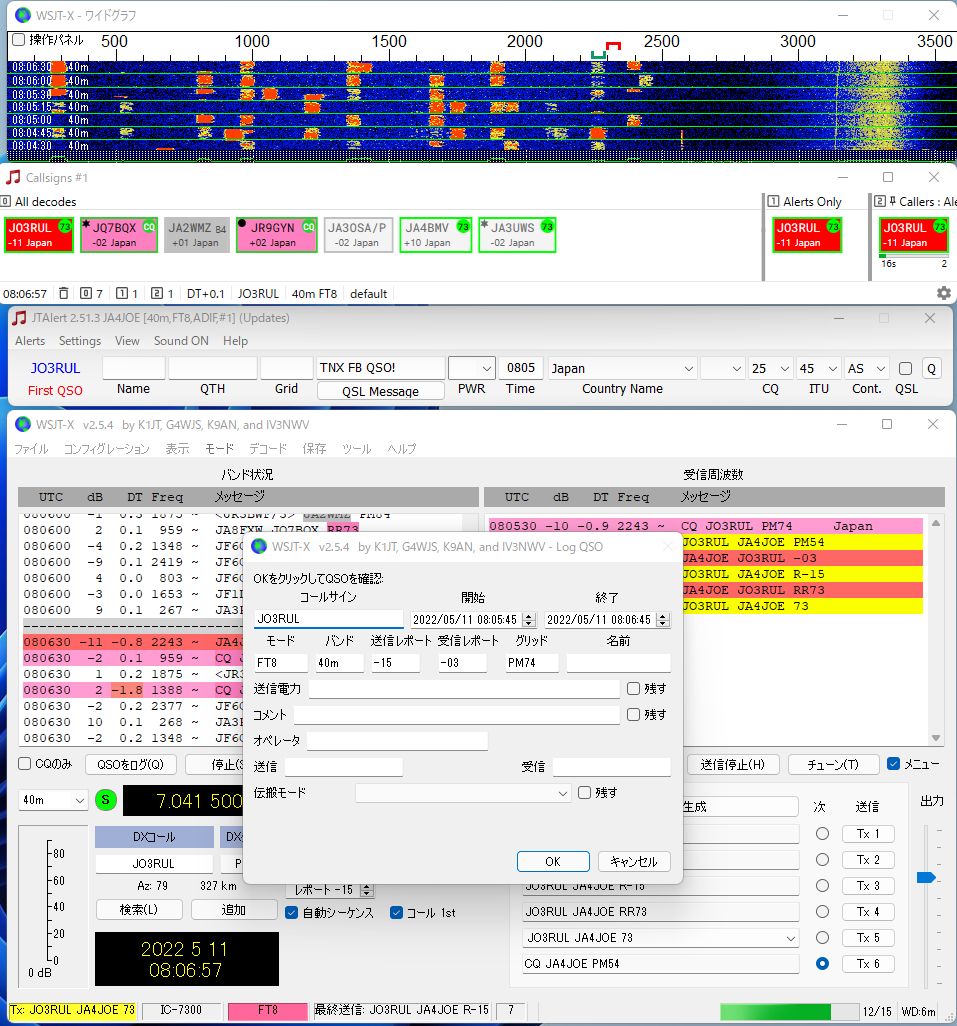Click the 出力 power slider handle

click(x=926, y=877)
